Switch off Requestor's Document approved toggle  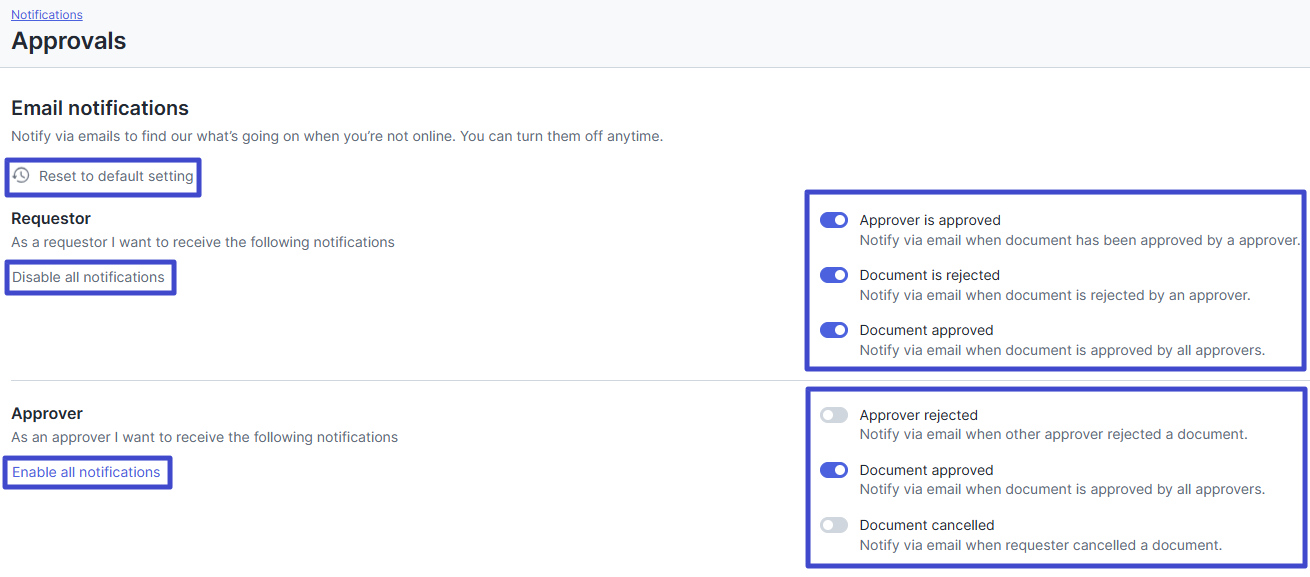click(834, 330)
